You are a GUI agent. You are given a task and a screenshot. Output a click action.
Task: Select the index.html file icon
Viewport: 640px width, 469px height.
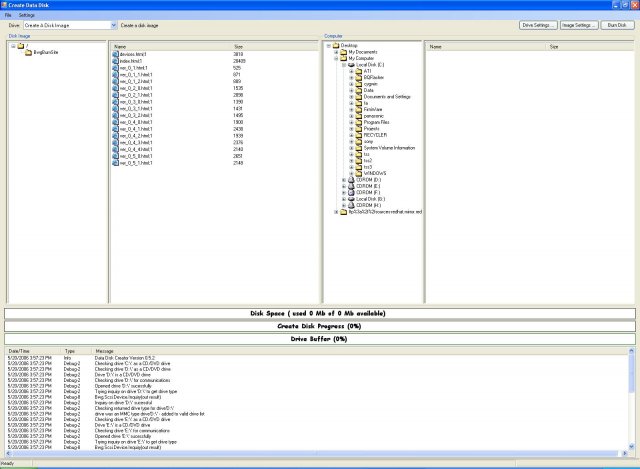coord(115,61)
